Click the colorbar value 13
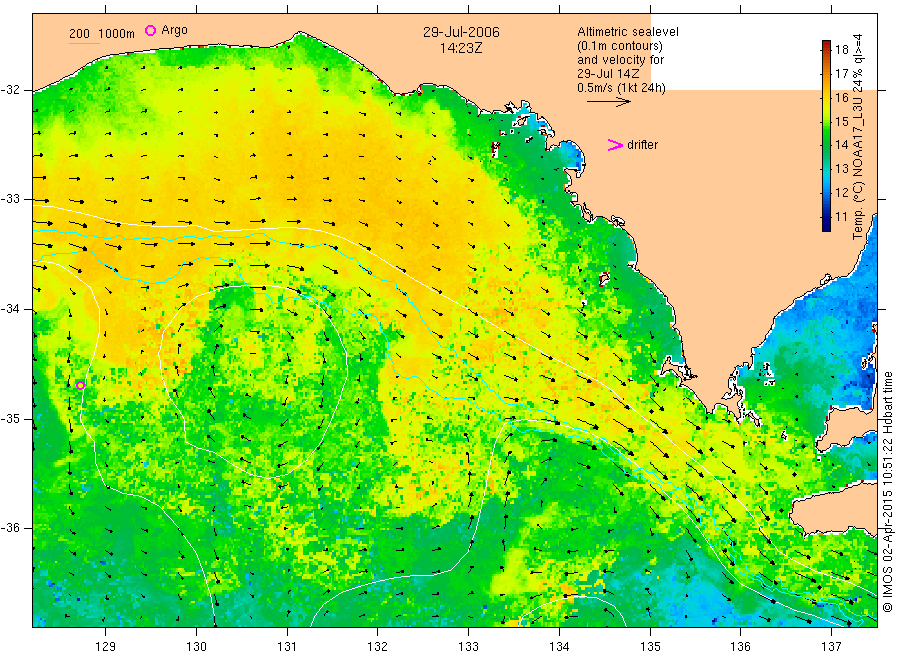 click(x=841, y=169)
